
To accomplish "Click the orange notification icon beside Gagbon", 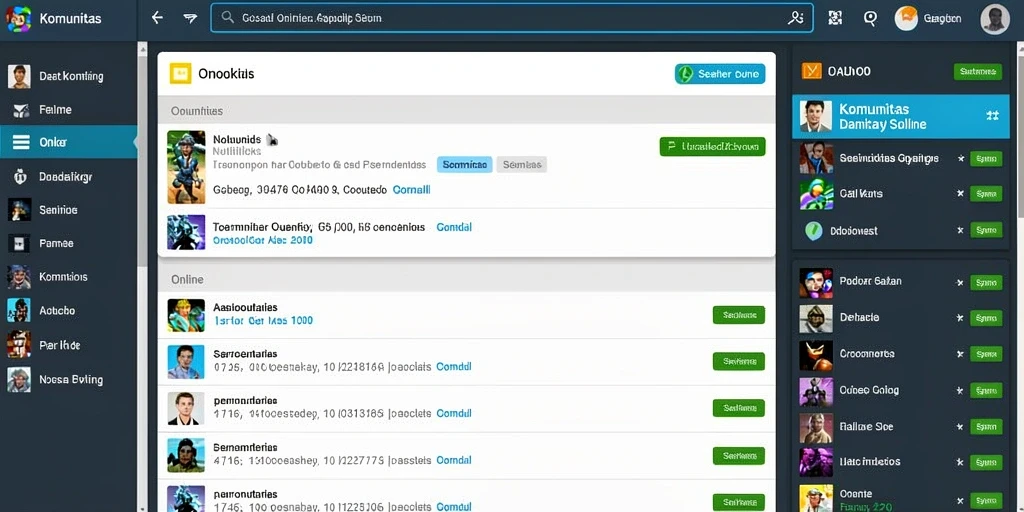I will click(906, 19).
